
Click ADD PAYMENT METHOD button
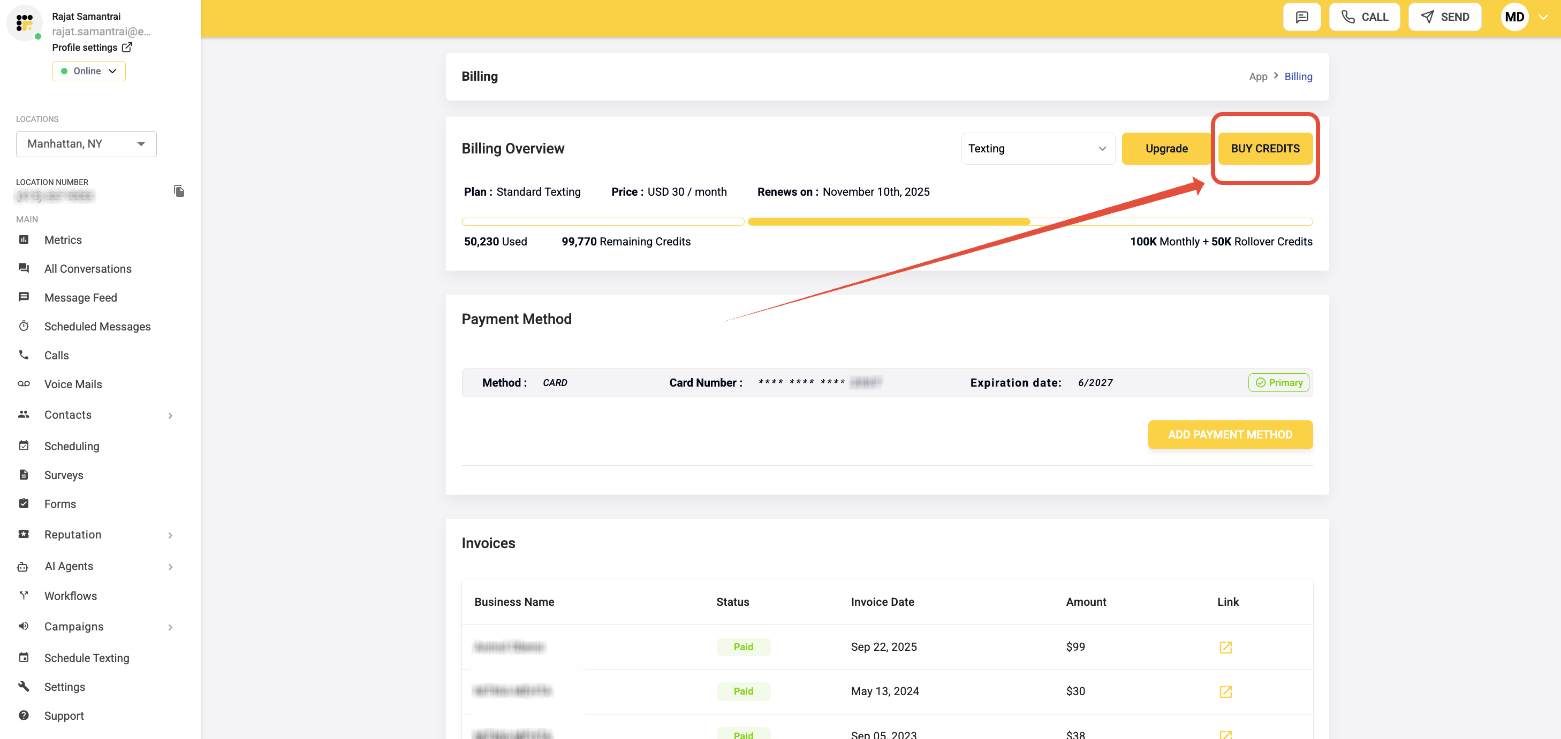[x=1229, y=435]
